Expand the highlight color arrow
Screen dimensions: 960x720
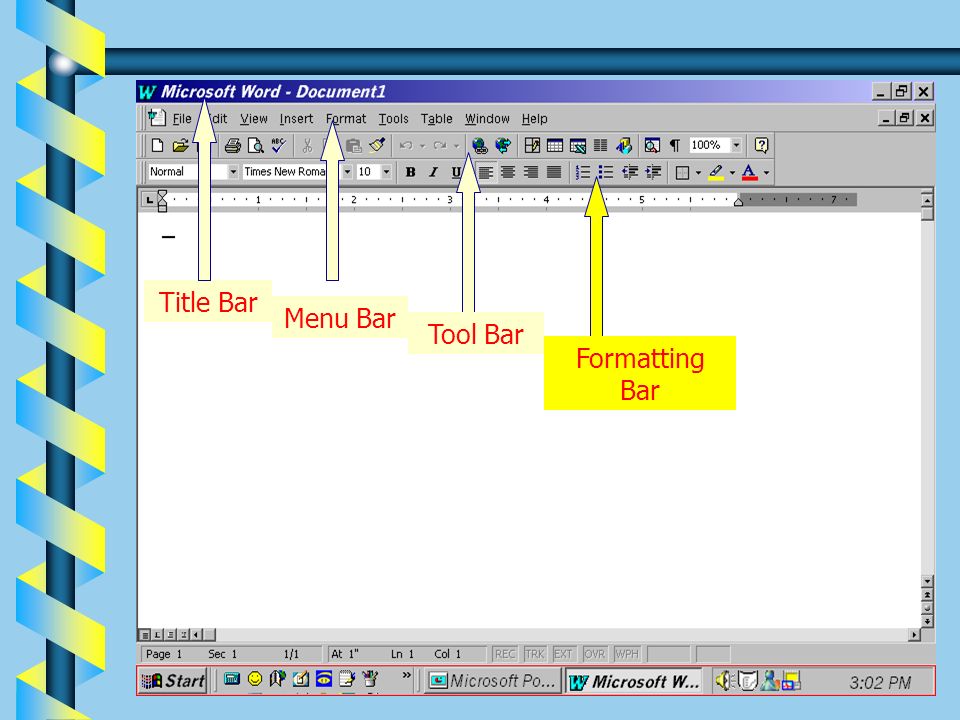point(732,173)
